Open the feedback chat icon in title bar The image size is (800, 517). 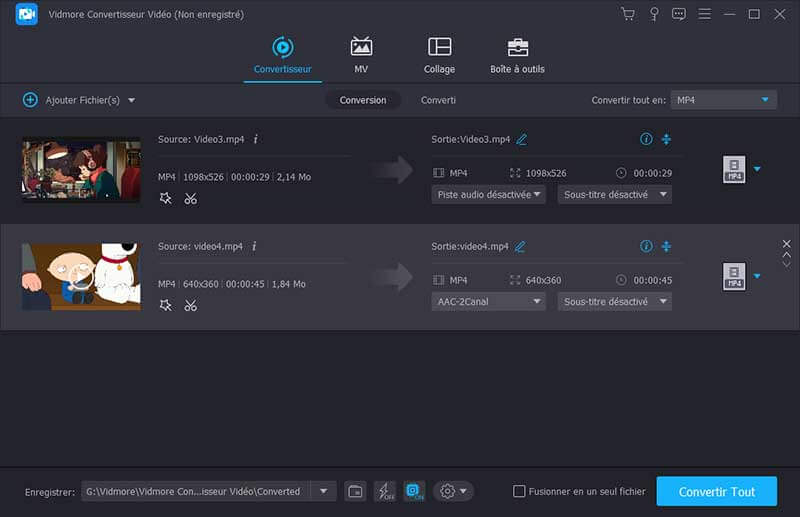point(680,14)
